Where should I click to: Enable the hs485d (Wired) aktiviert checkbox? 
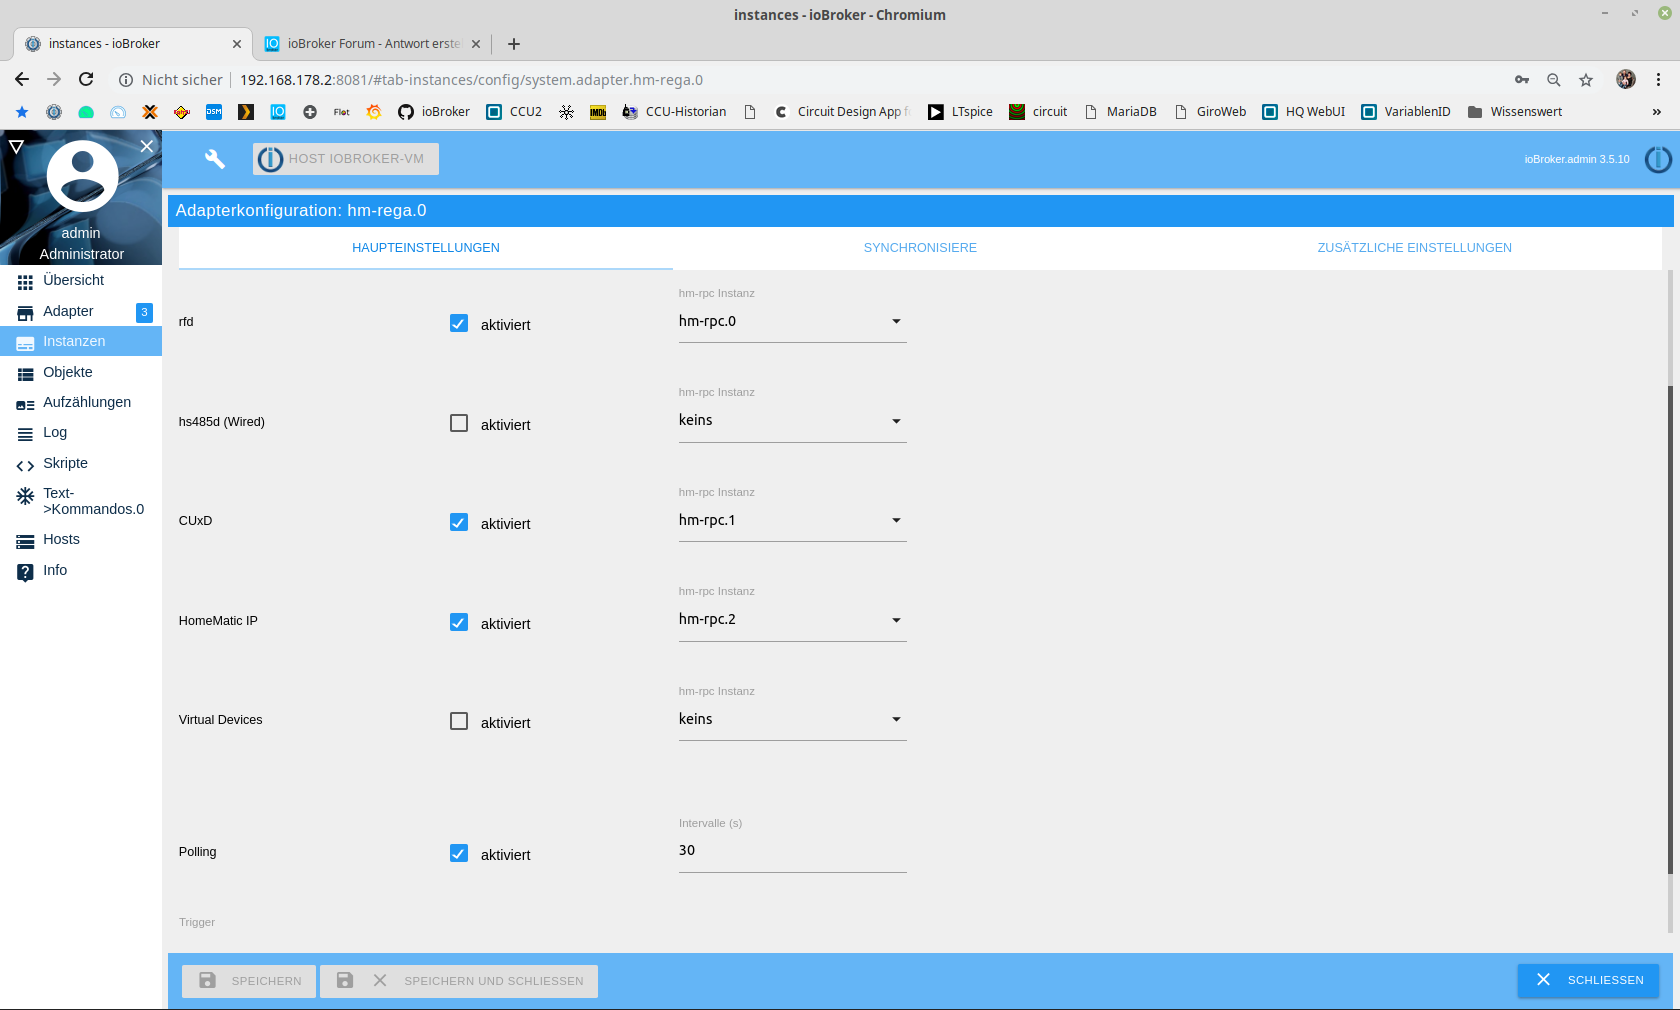pyautogui.click(x=459, y=423)
